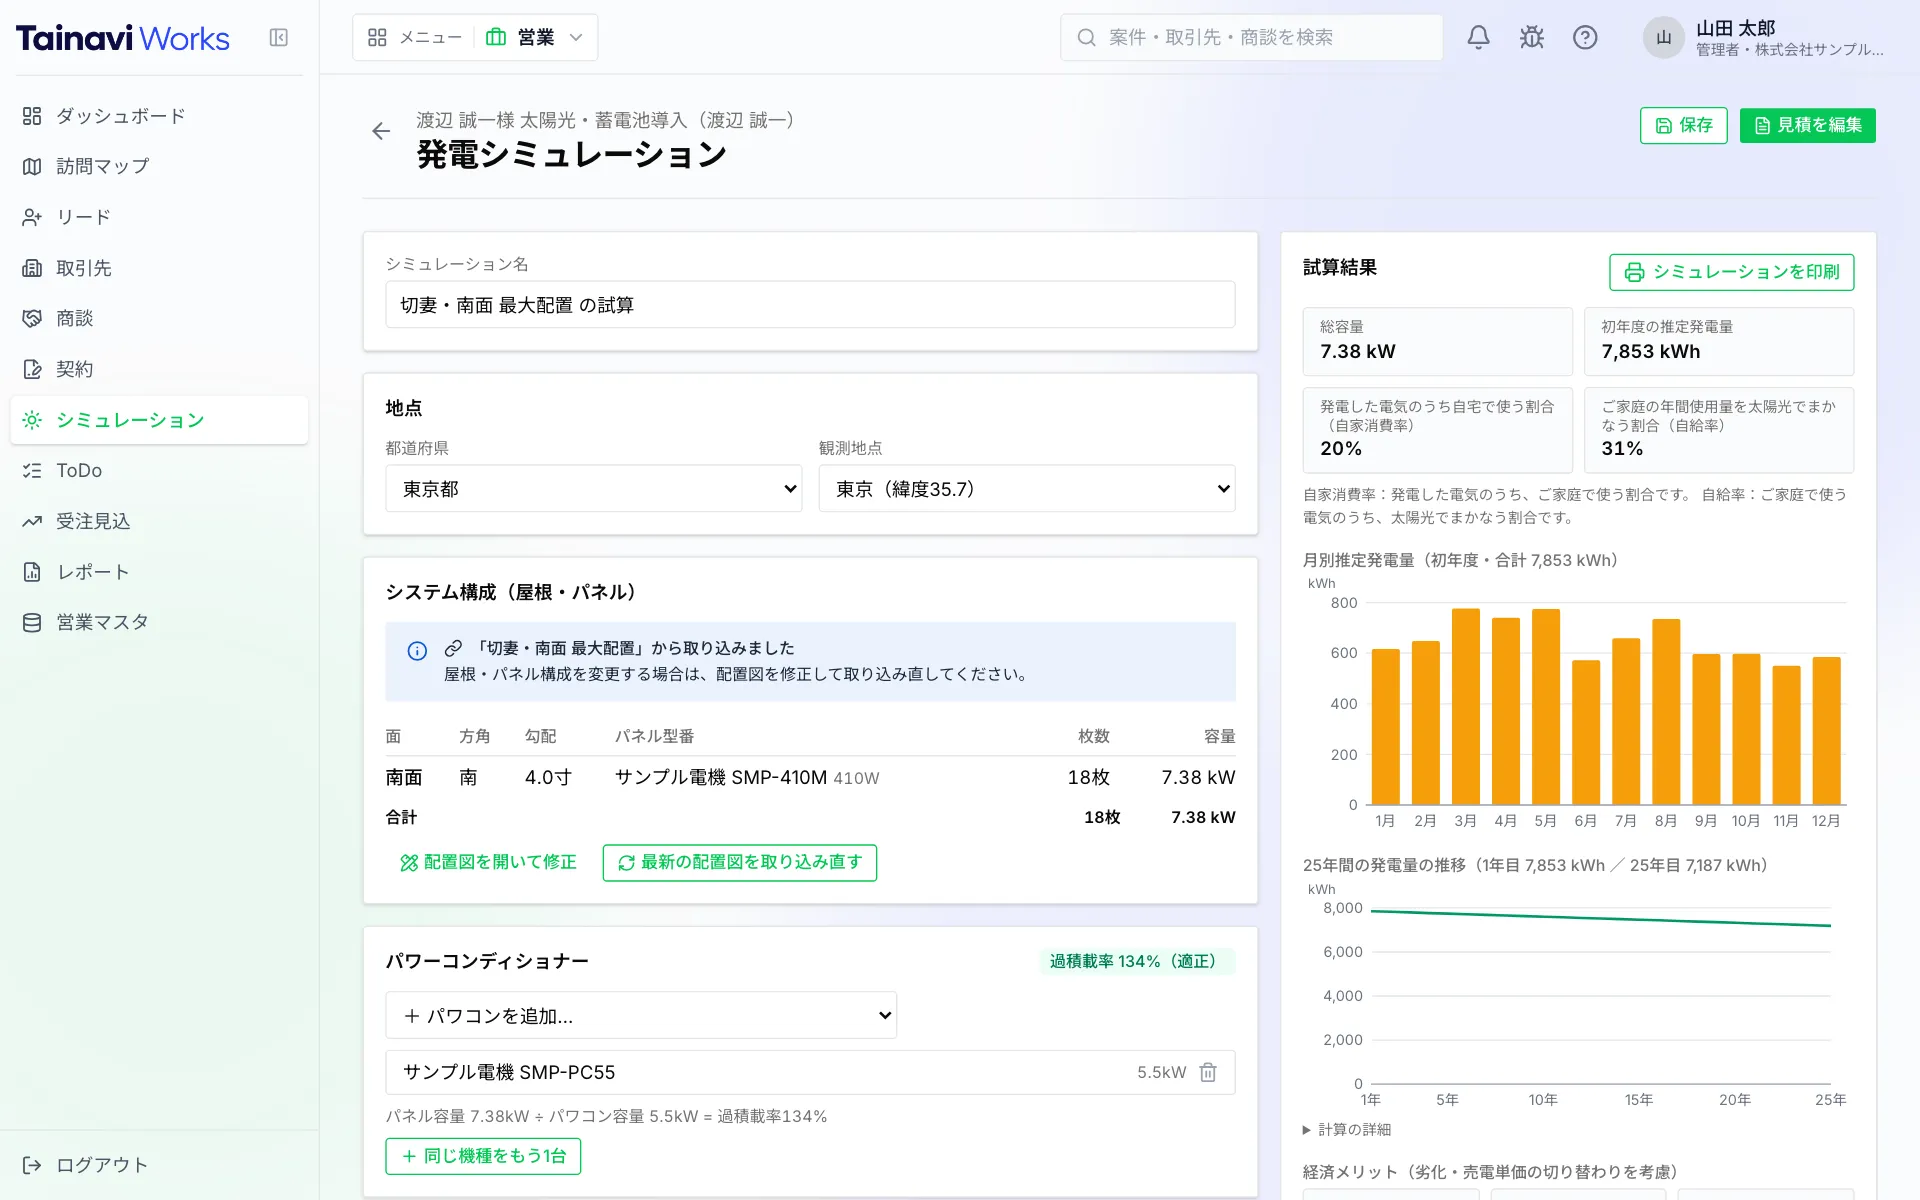Click the 見積を編集 button
Viewport: 1920px width, 1200px height.
[1808, 126]
